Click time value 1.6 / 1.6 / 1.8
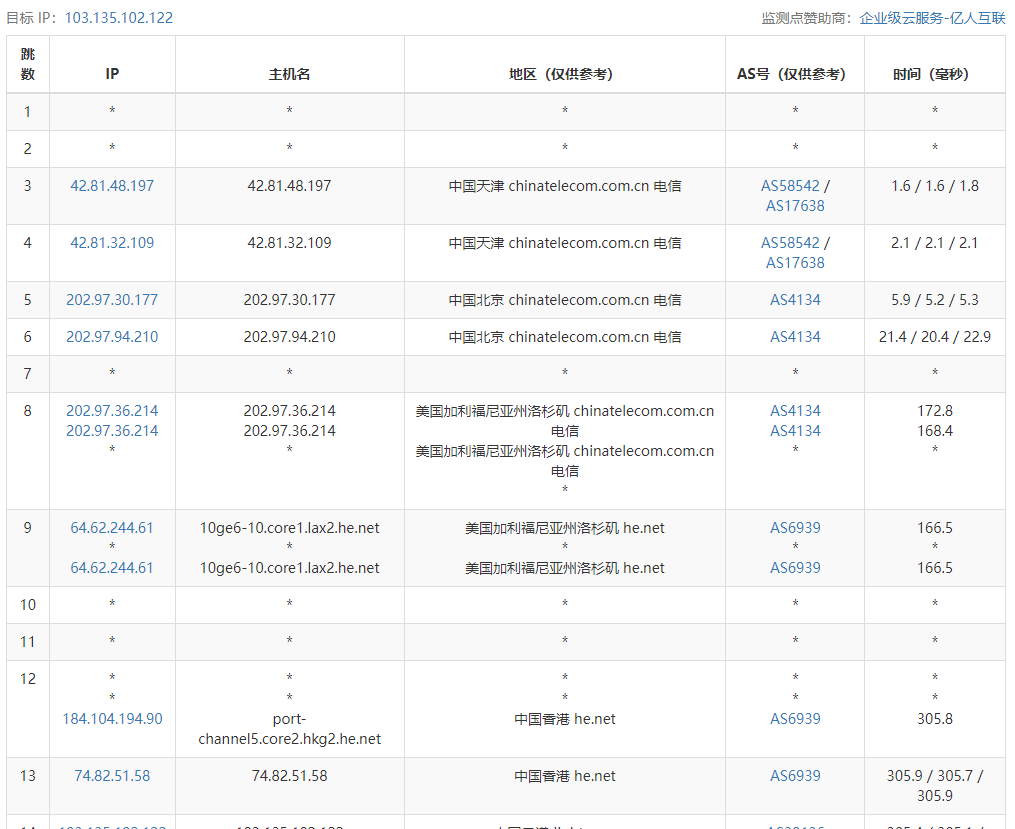 coord(935,186)
